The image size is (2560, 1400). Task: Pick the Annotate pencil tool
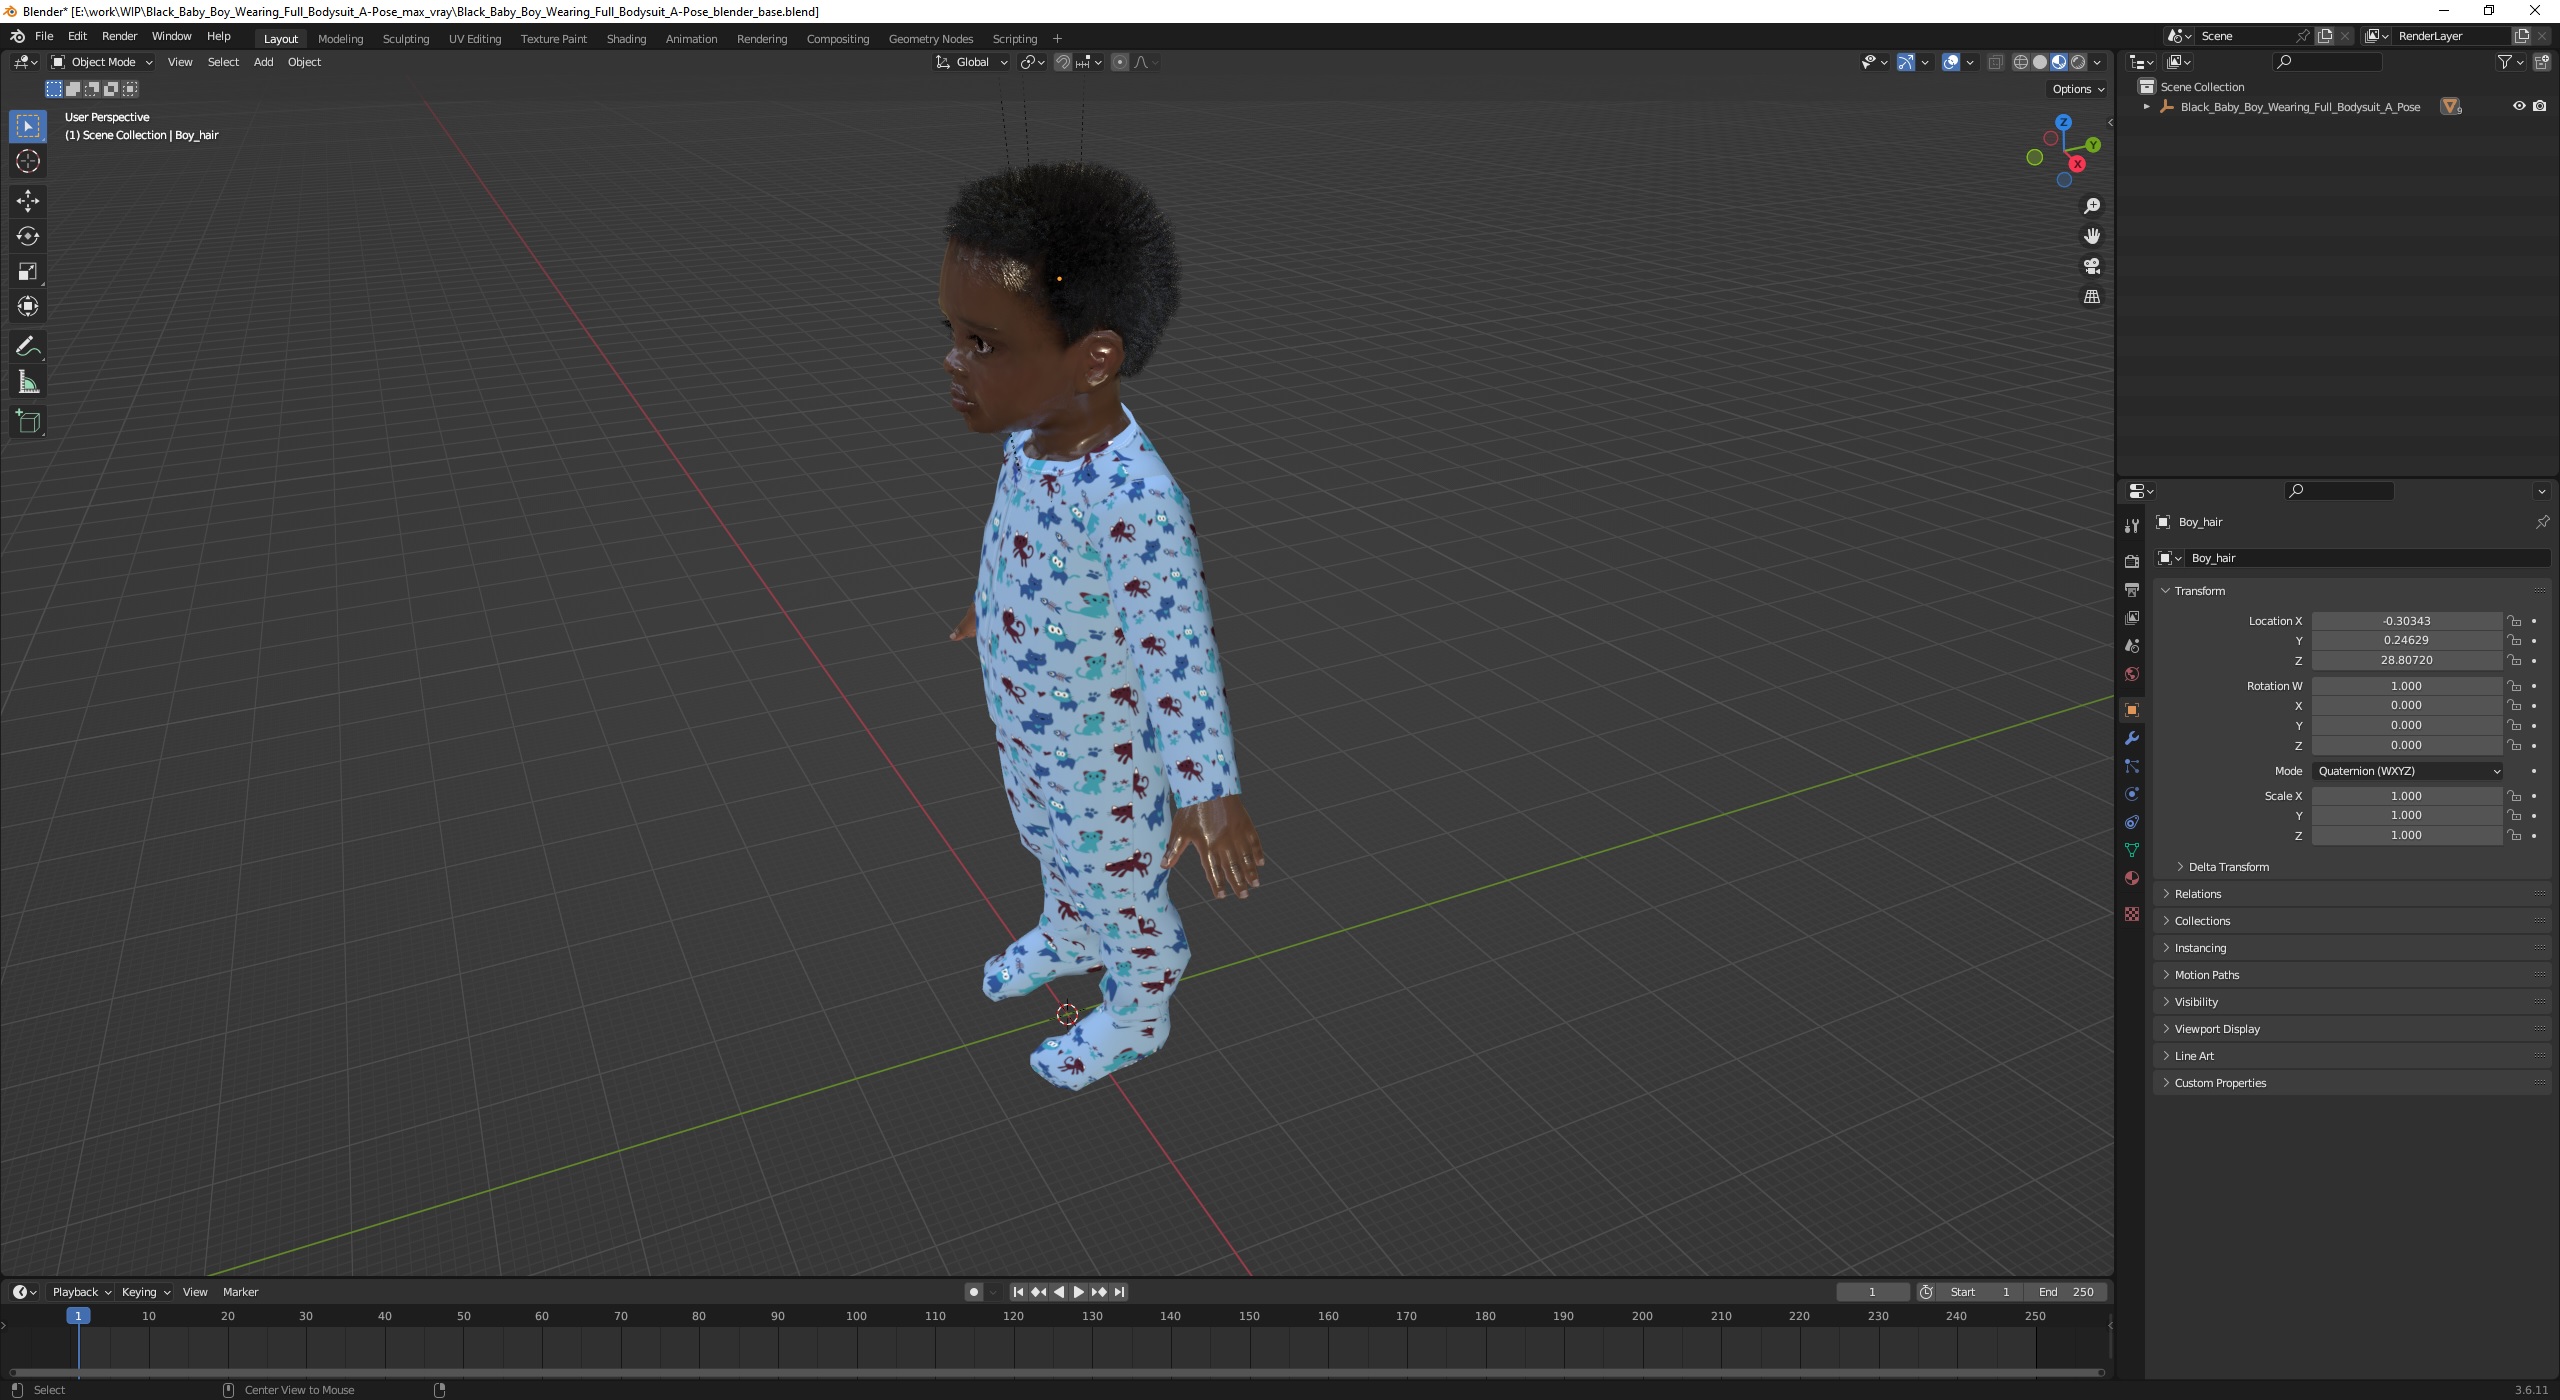pyautogui.click(x=28, y=347)
